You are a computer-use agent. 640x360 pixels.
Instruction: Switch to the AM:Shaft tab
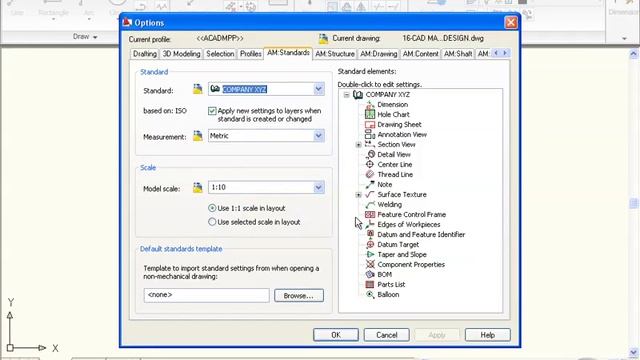click(x=458, y=54)
